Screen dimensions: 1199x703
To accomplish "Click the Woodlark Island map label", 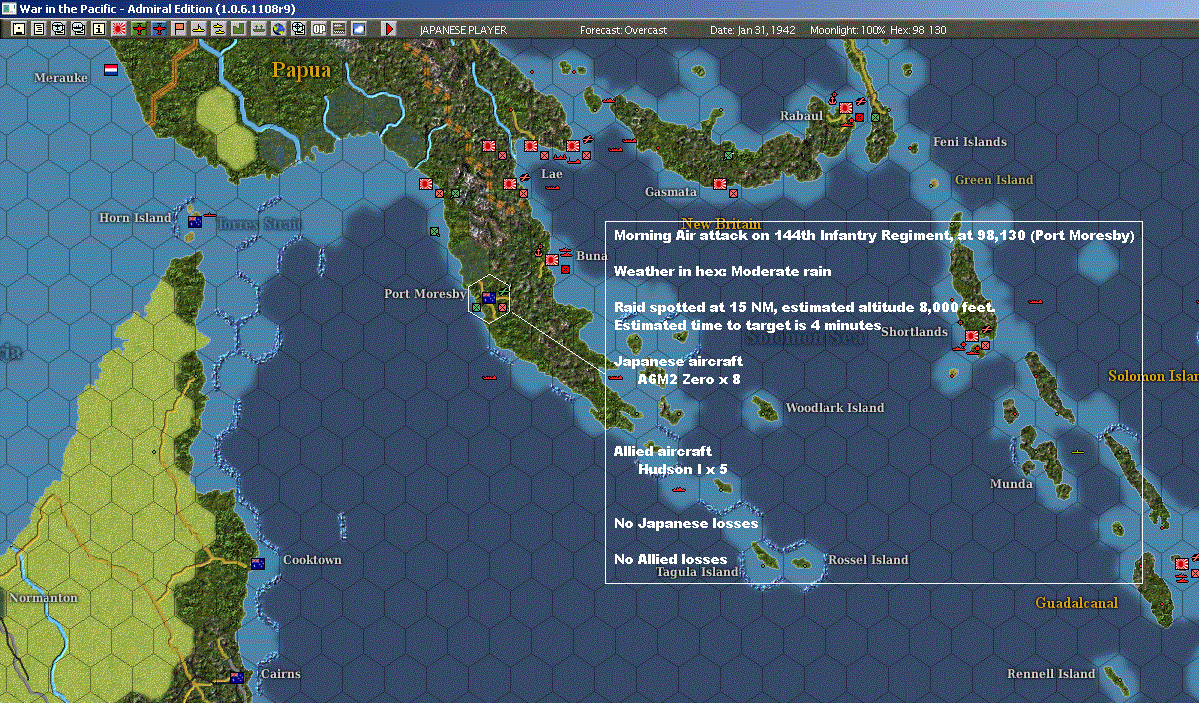I will point(835,408).
